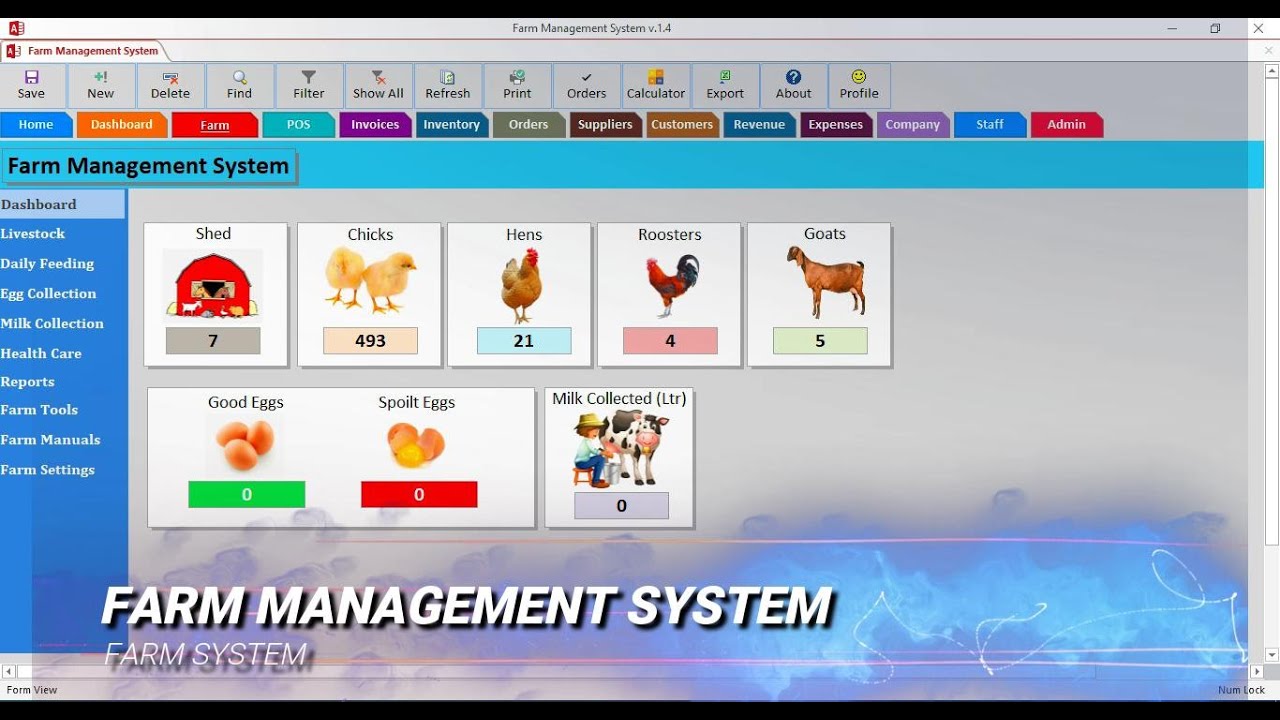Open the orange Dashboard tab
The height and width of the screenshot is (720, 1280).
(x=122, y=125)
